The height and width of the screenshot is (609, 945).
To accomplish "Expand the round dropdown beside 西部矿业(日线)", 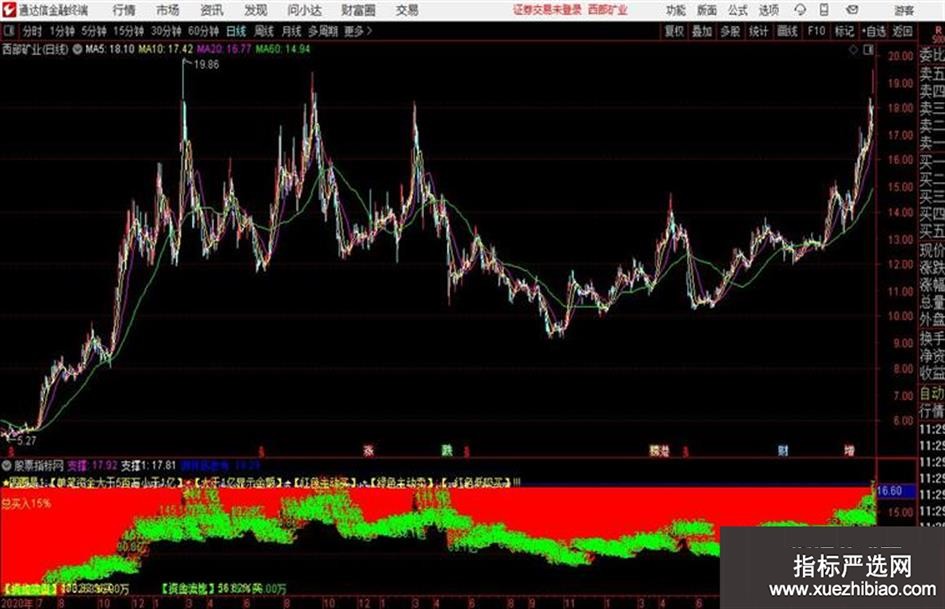I will [77, 49].
